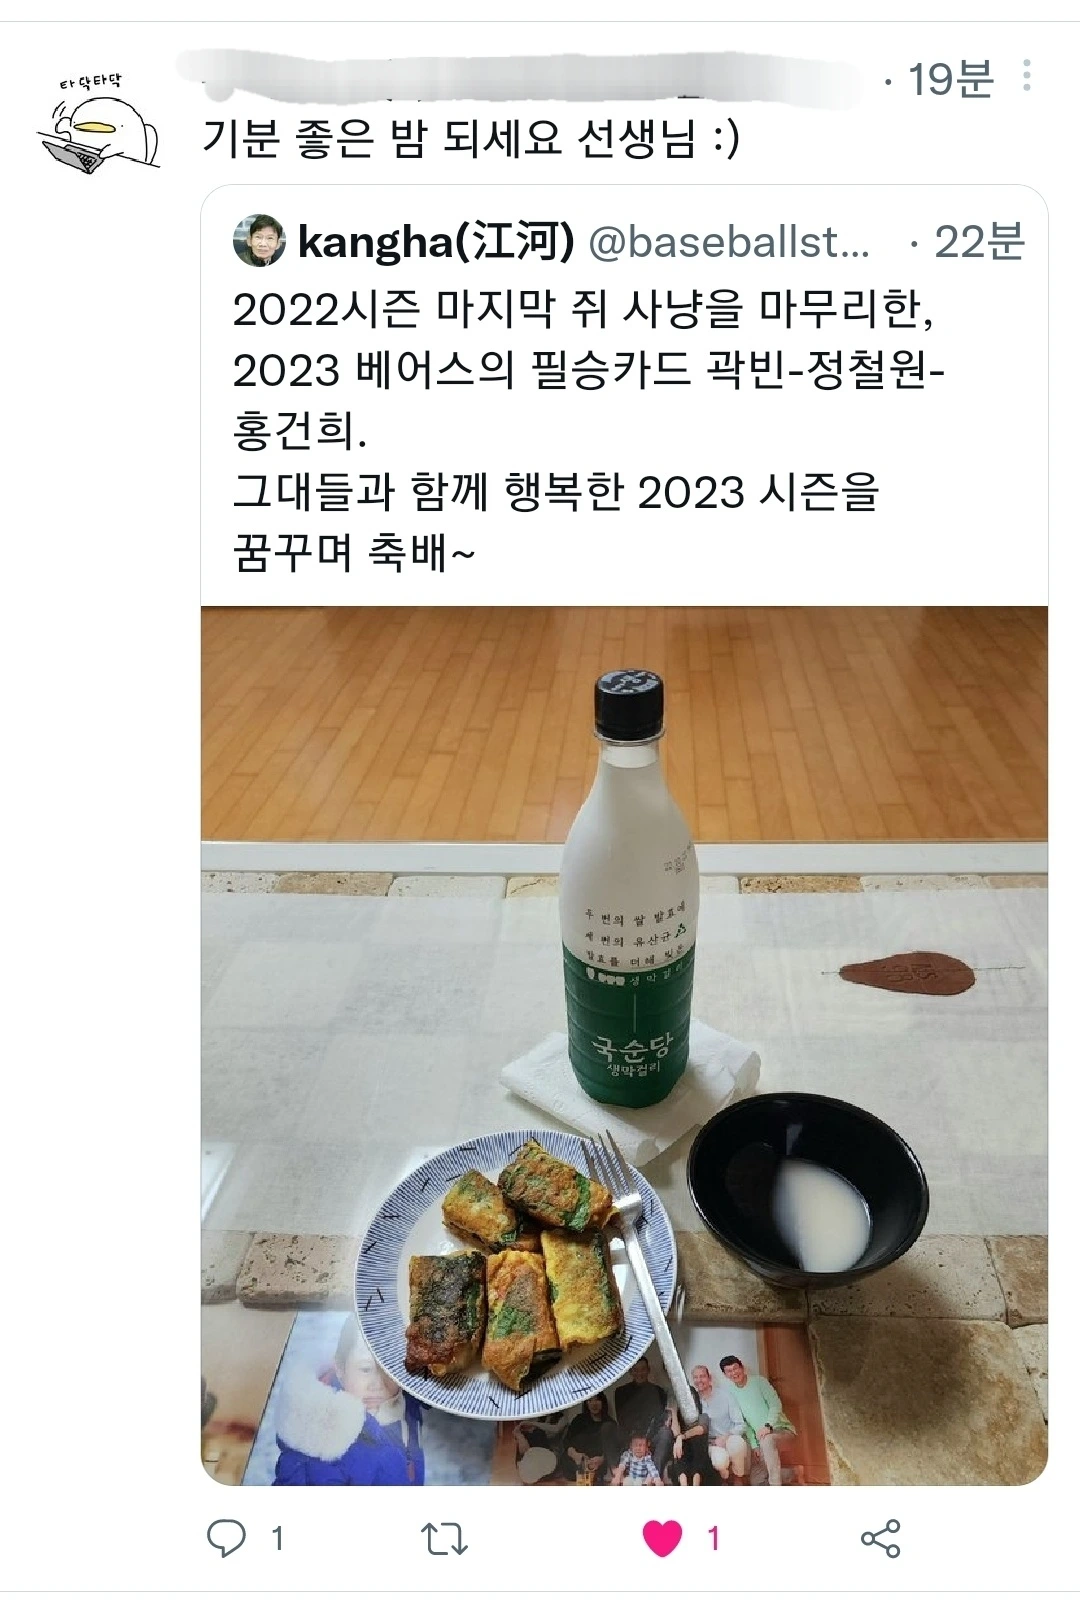1080x1610 pixels.
Task: Open the 22분 quoted tweet timestamp
Action: (980, 241)
